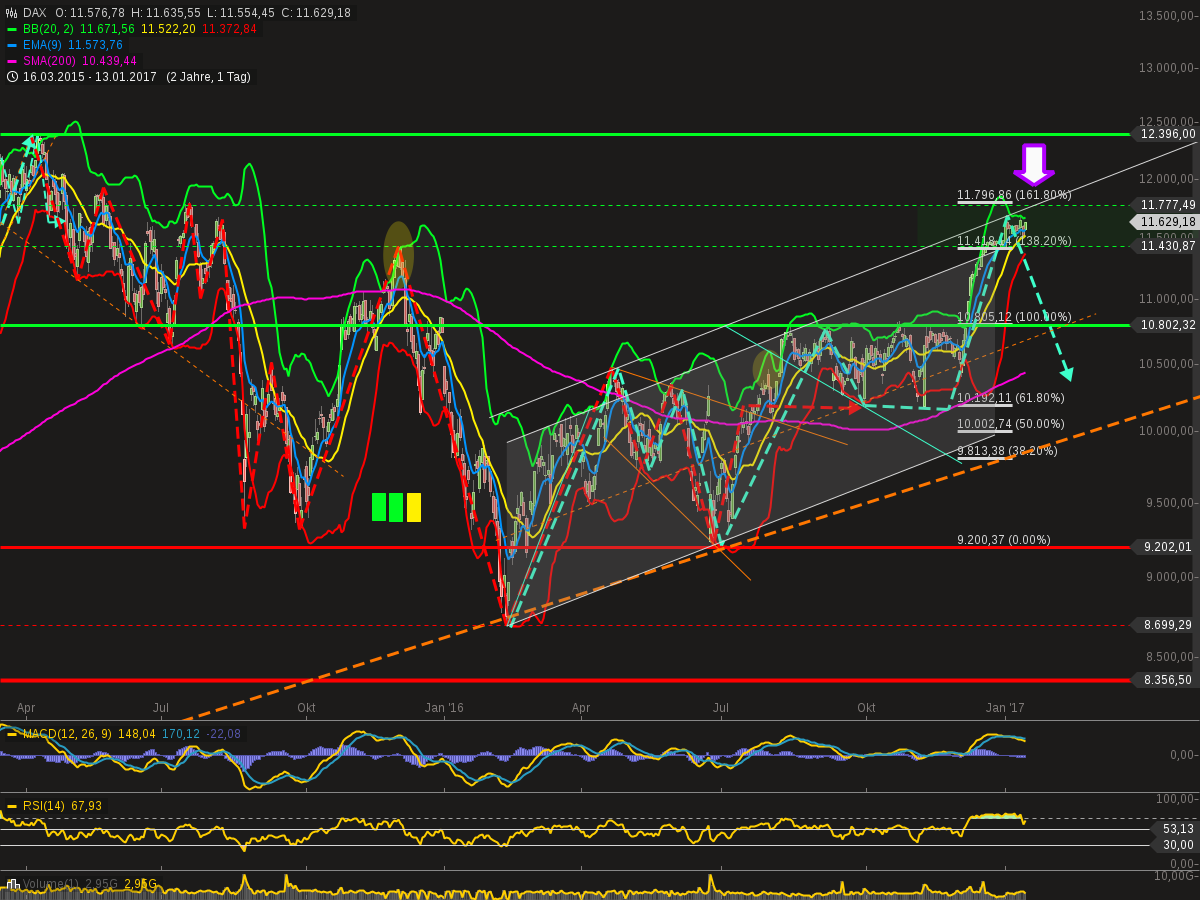1200x900 pixels.
Task: Click the RSI(14) 67,93 label
Action: point(62,806)
